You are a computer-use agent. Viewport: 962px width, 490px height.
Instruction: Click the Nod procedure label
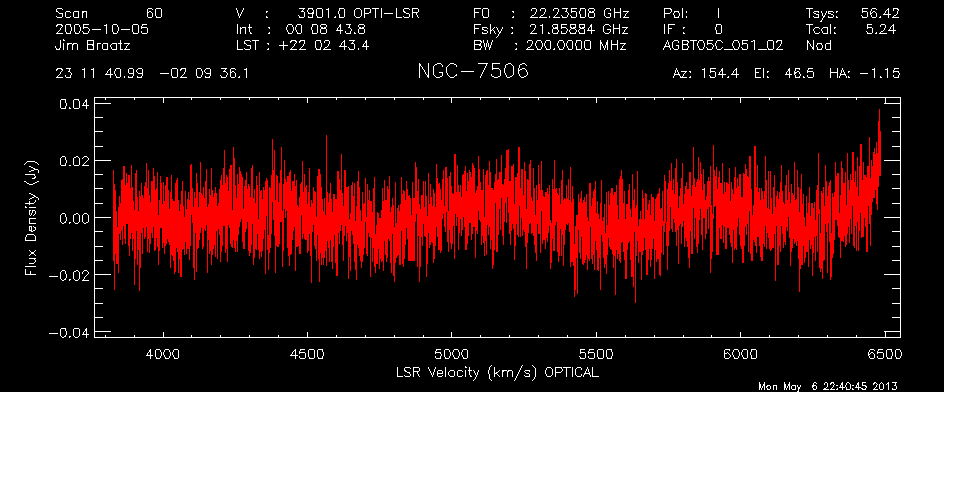click(x=819, y=45)
